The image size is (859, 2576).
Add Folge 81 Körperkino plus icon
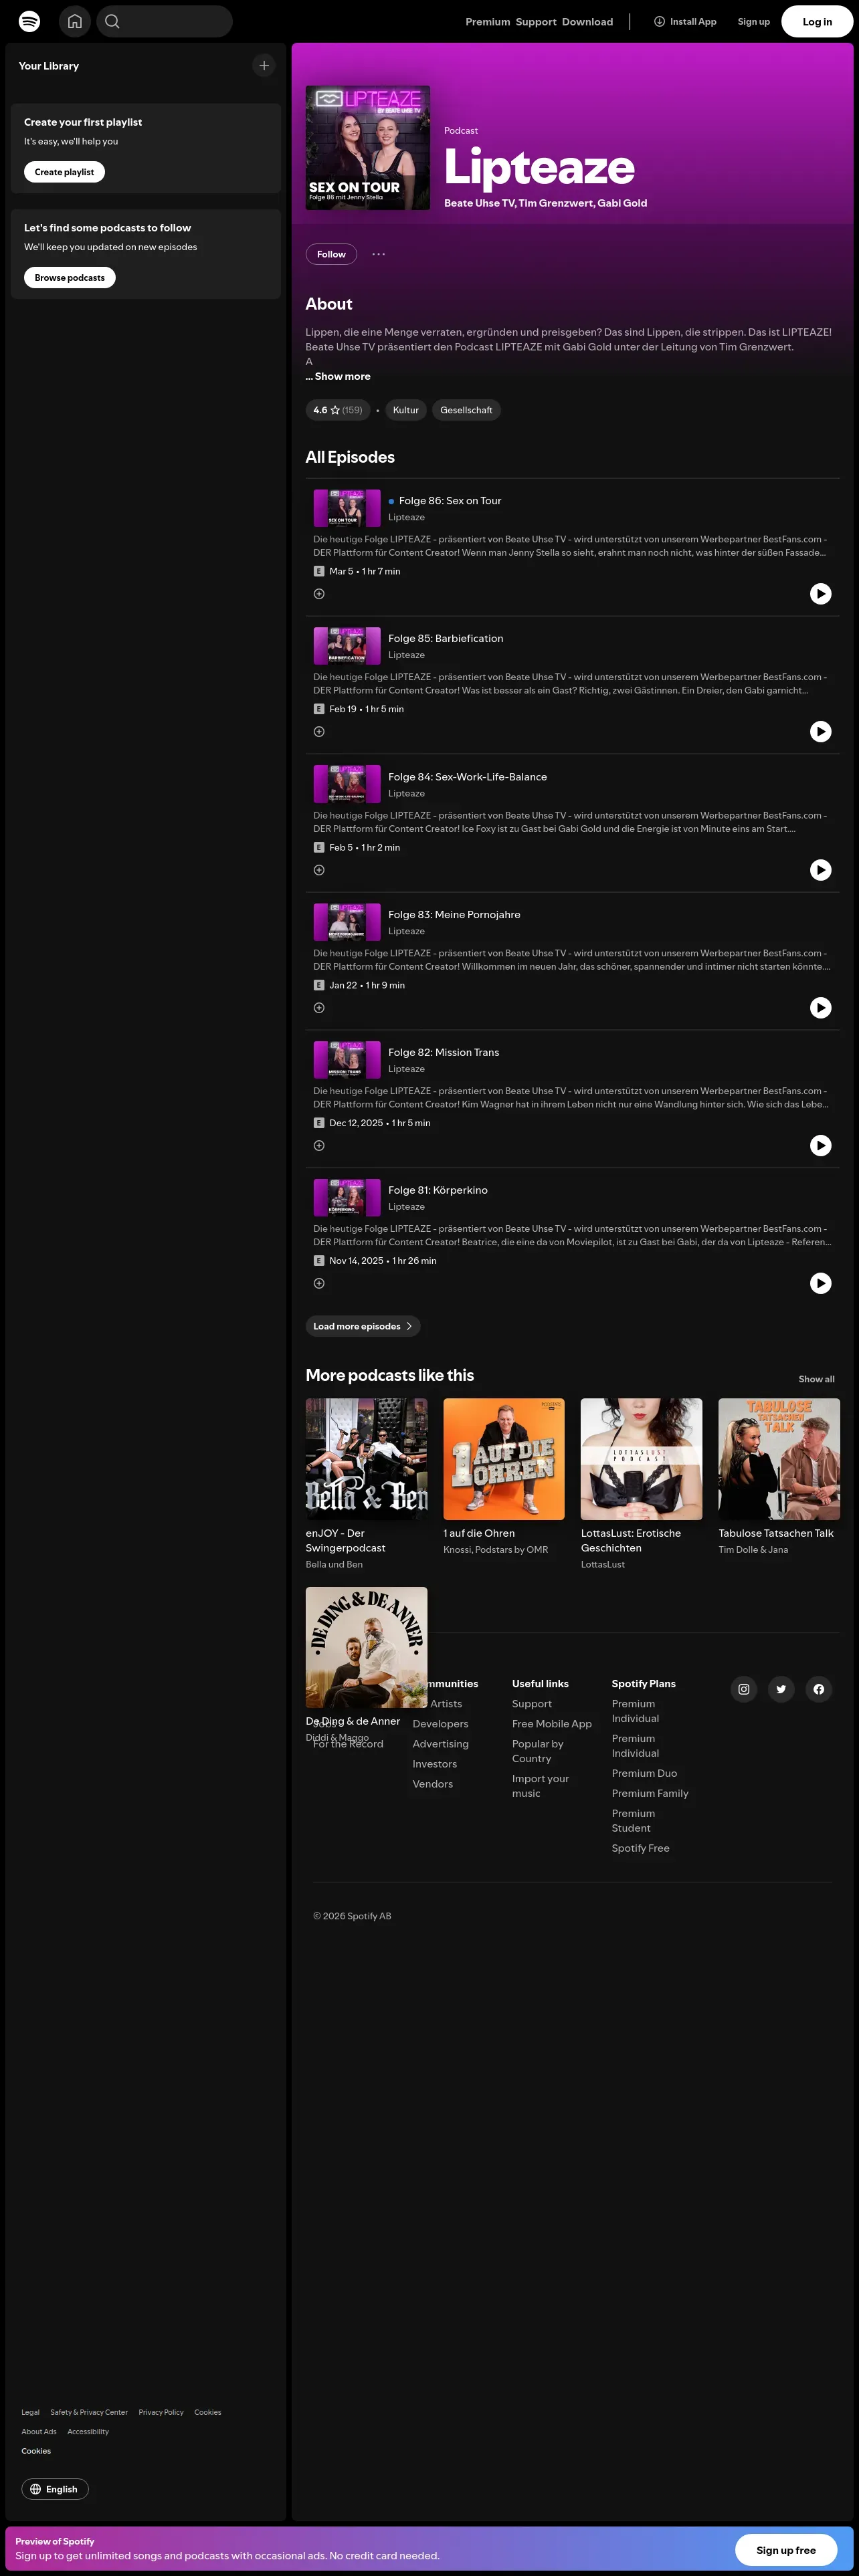[x=319, y=1283]
